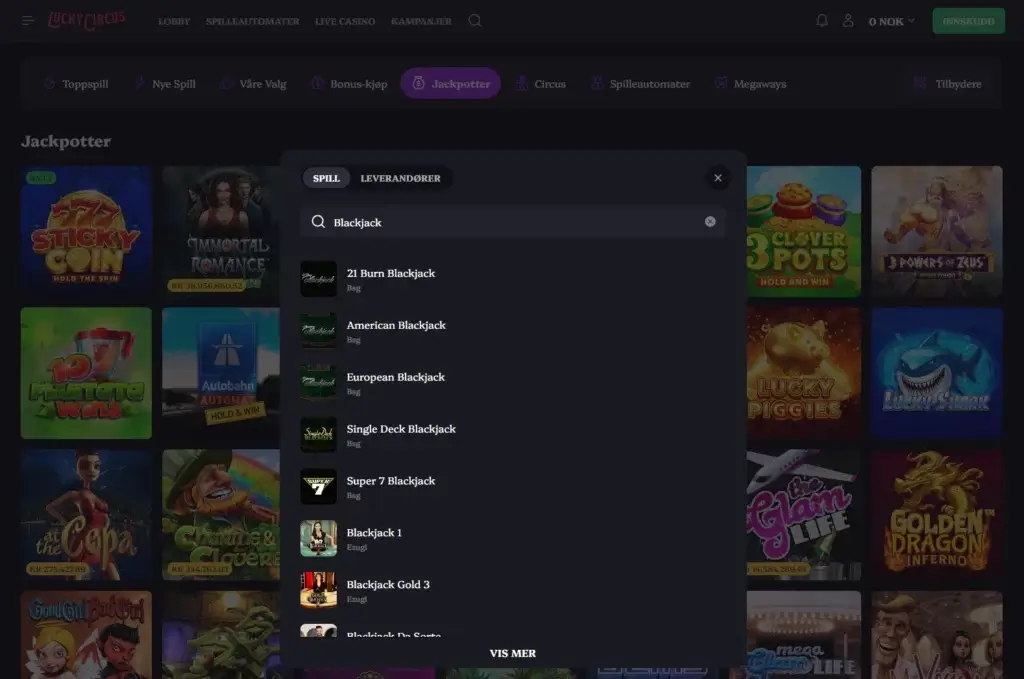The height and width of the screenshot is (679, 1024).
Task: Open the user account icon
Action: [x=848, y=21]
